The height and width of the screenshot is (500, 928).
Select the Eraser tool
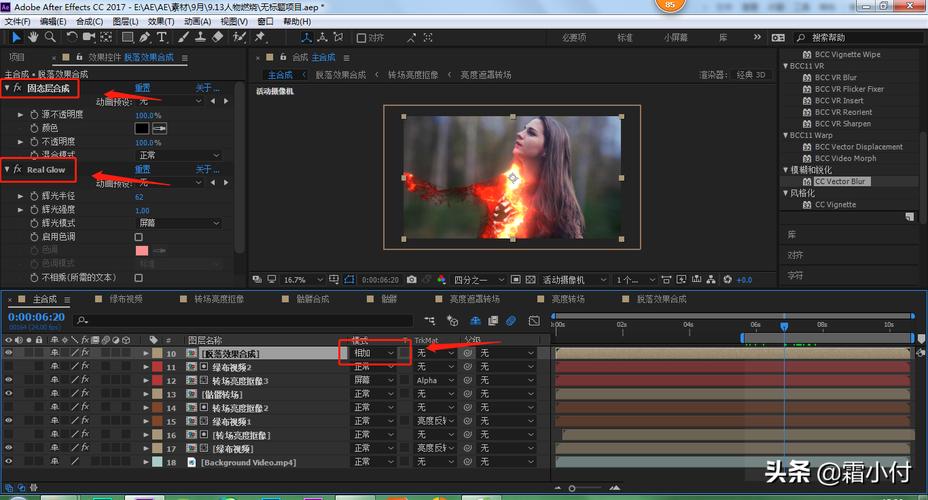point(218,37)
